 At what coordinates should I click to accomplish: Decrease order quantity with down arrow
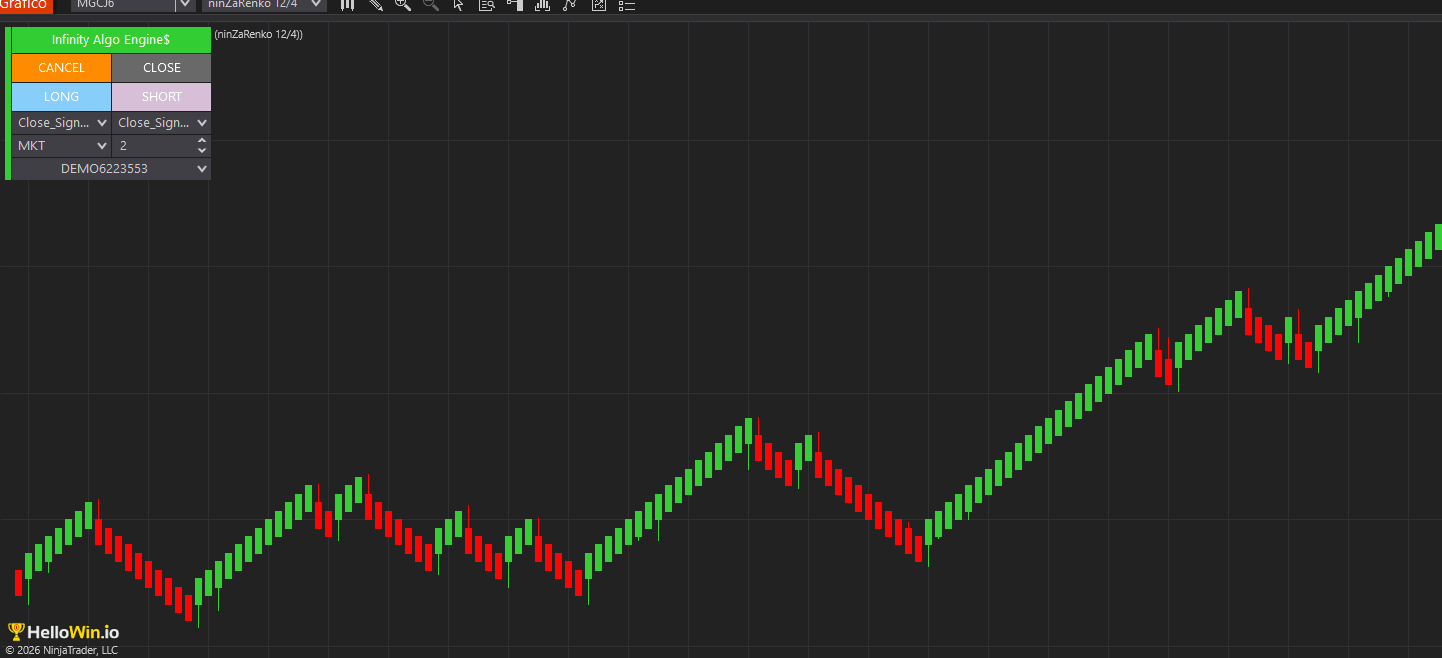point(202,151)
